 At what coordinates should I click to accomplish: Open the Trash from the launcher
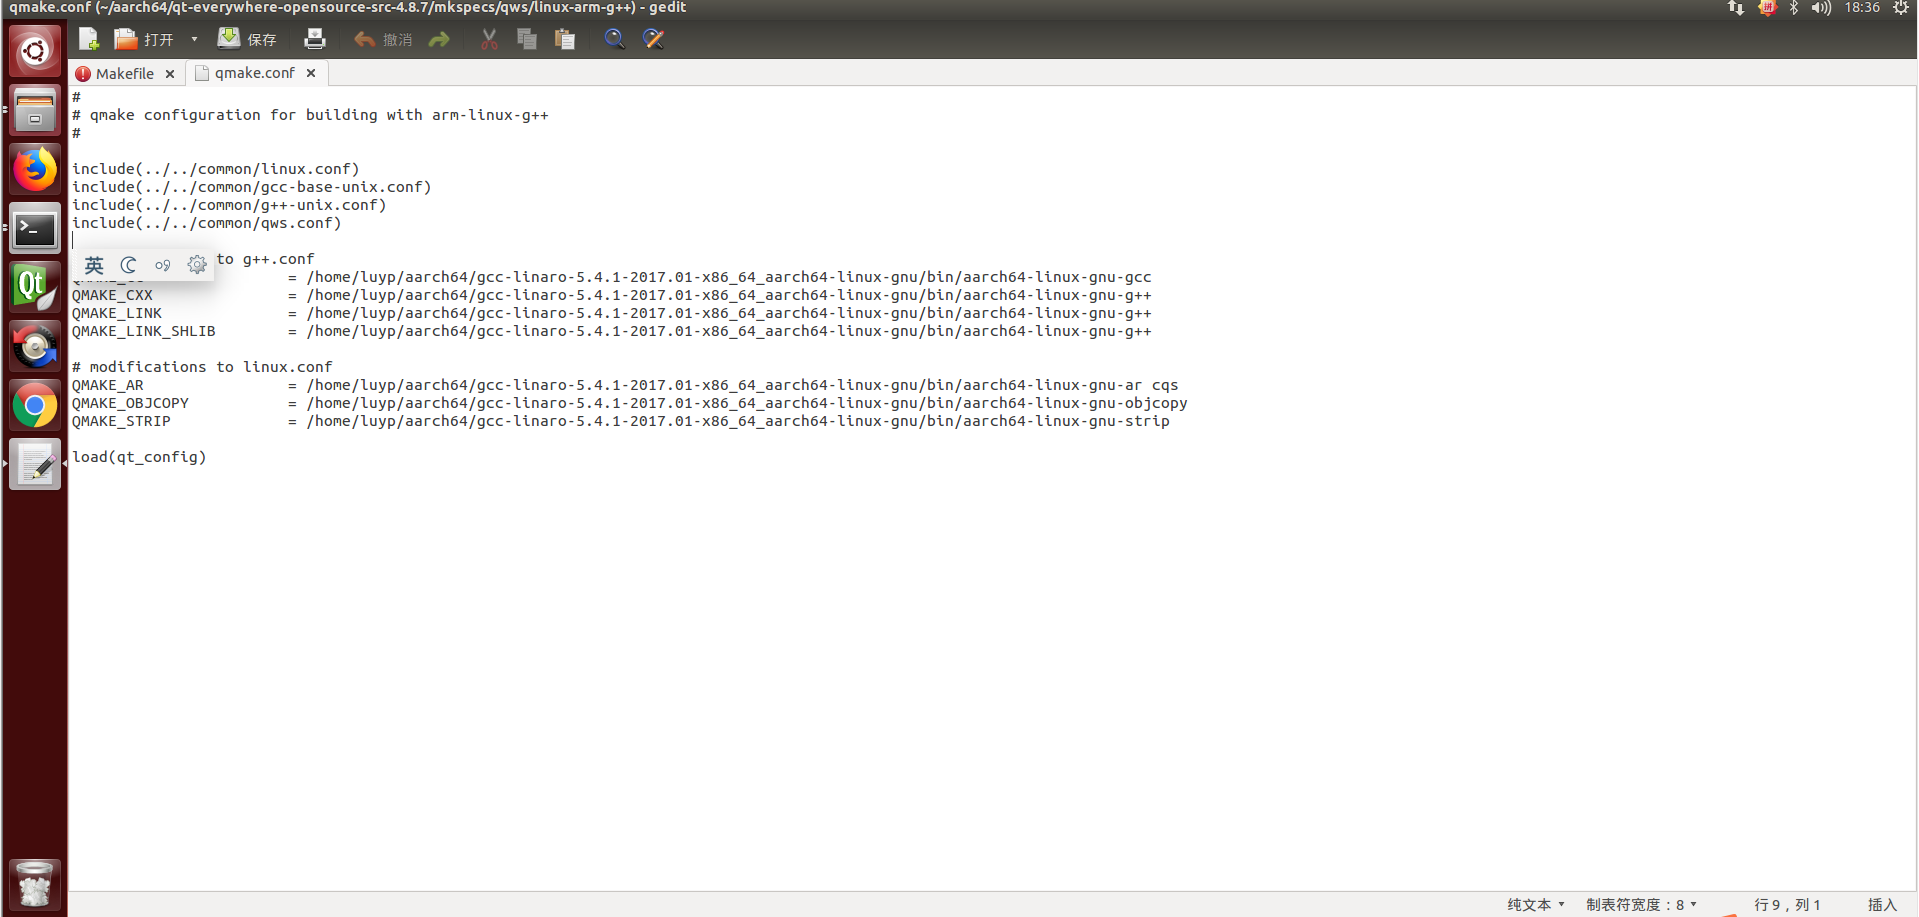35,885
